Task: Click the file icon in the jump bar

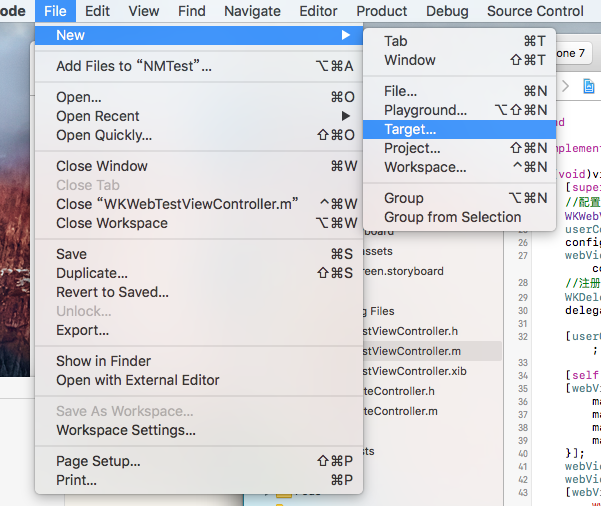Action: point(588,87)
